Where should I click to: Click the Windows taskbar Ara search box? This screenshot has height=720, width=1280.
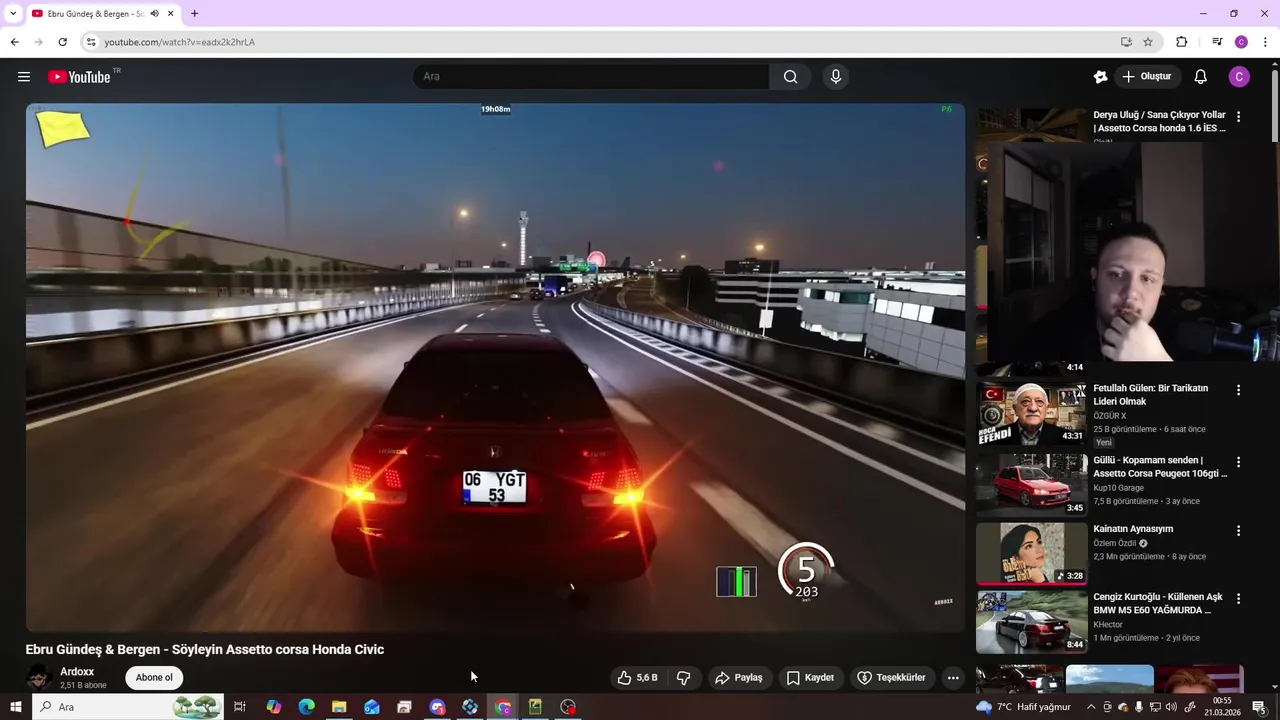tap(130, 707)
